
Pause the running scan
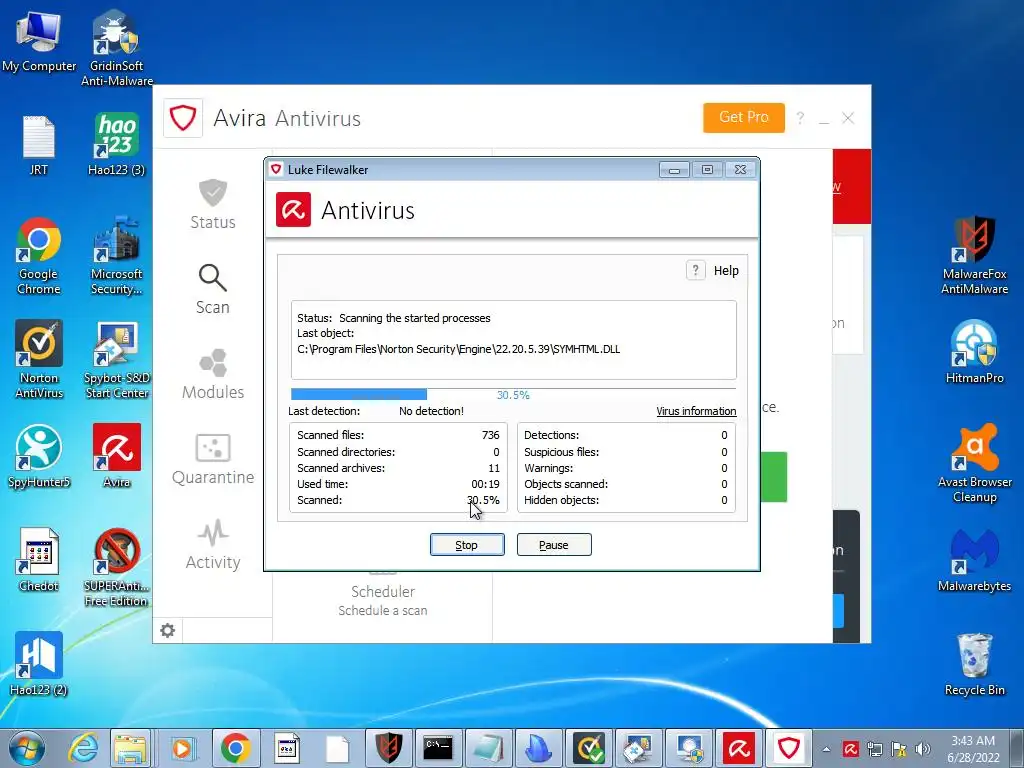[x=554, y=545]
